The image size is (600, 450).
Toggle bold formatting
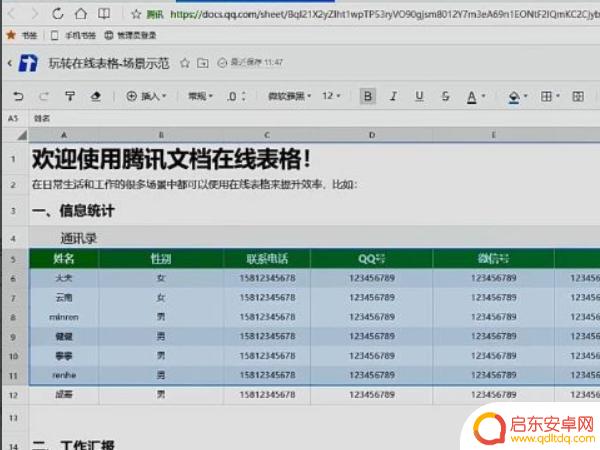tap(368, 96)
